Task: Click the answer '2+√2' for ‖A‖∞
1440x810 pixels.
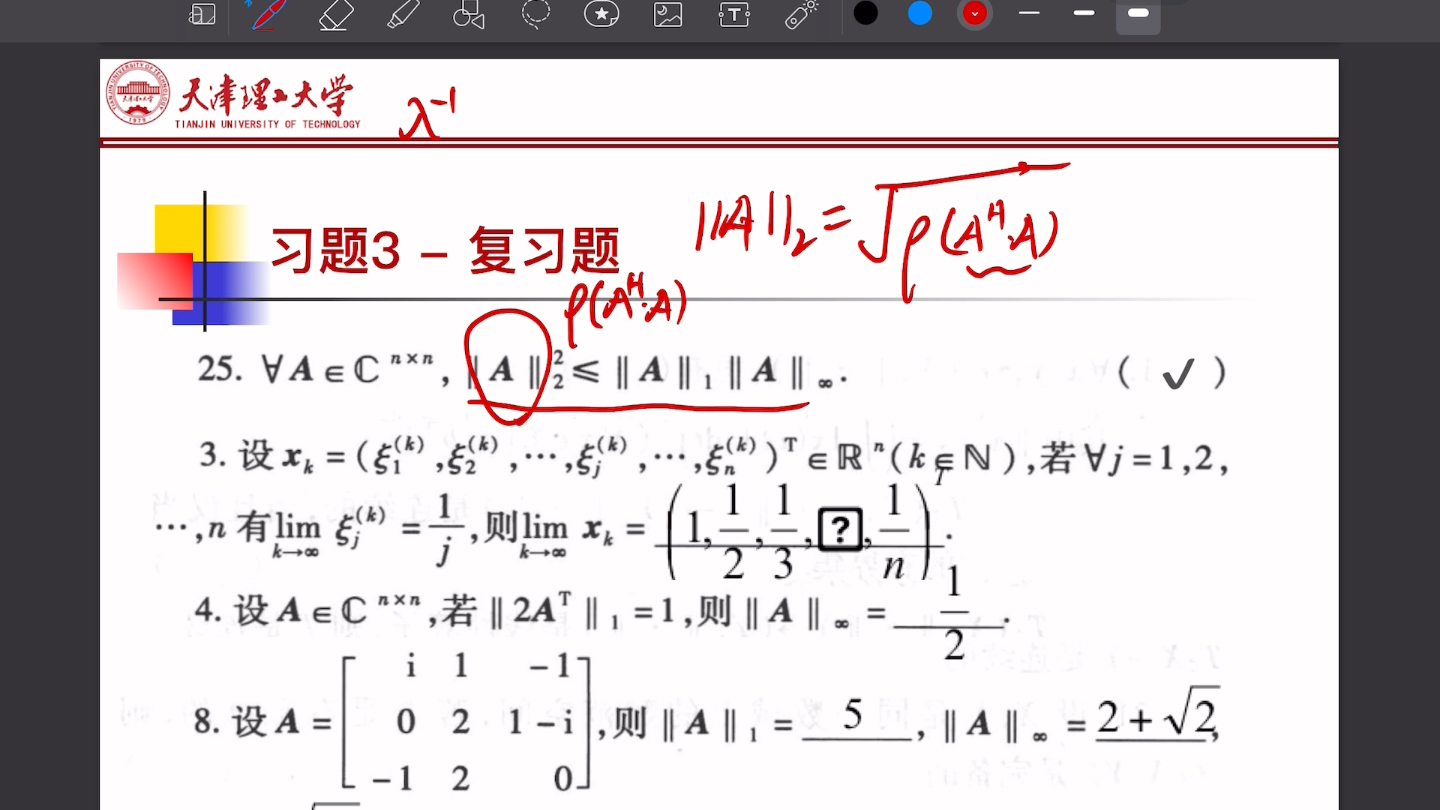Action: click(1158, 716)
